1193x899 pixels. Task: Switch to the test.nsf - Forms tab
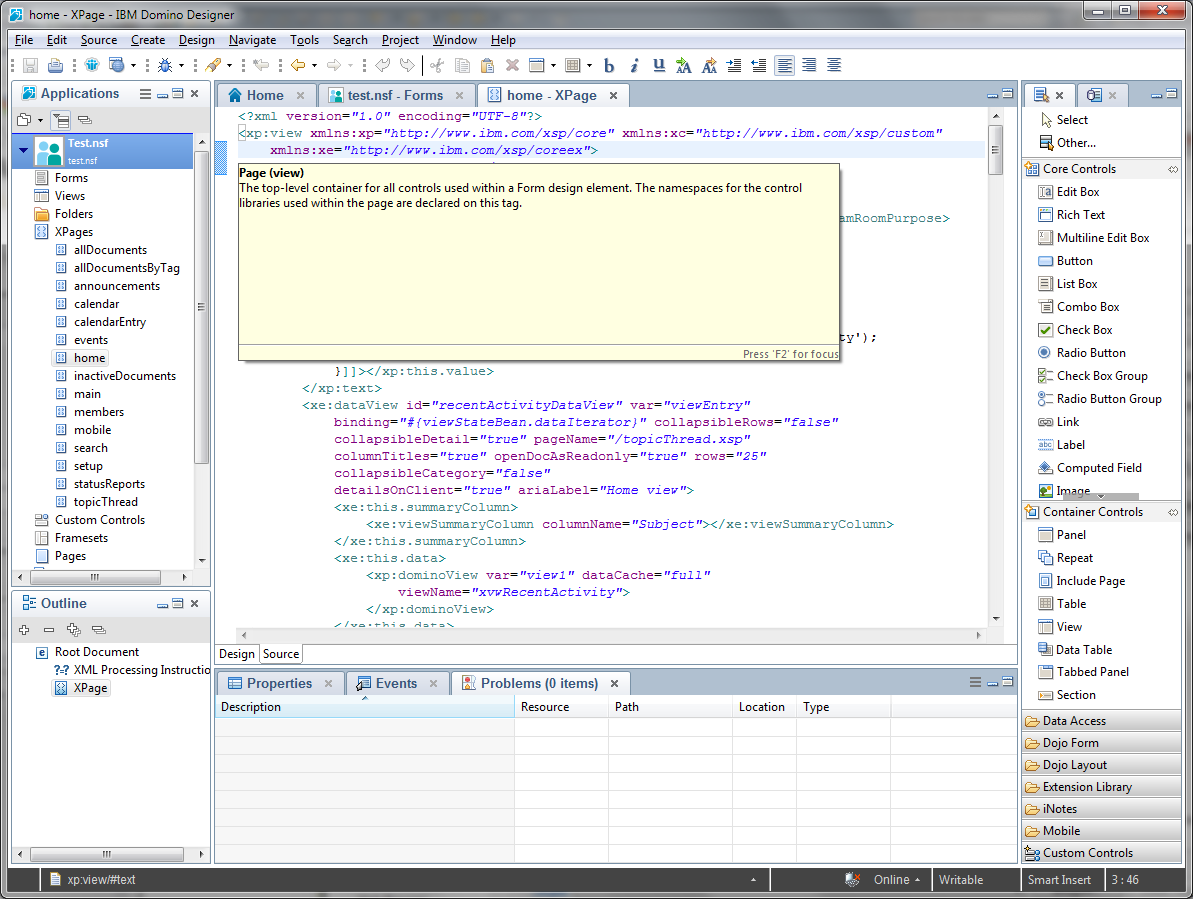(395, 95)
